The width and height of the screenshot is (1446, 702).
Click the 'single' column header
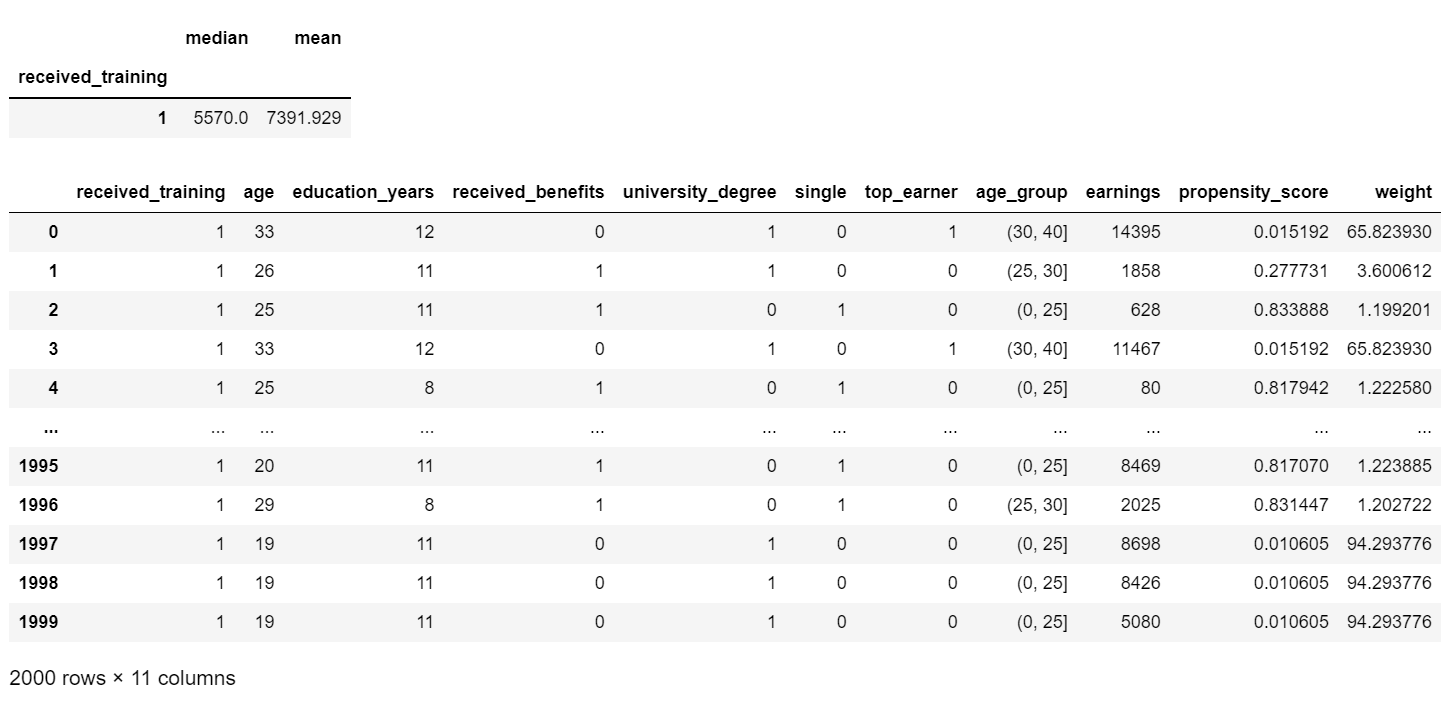point(820,192)
